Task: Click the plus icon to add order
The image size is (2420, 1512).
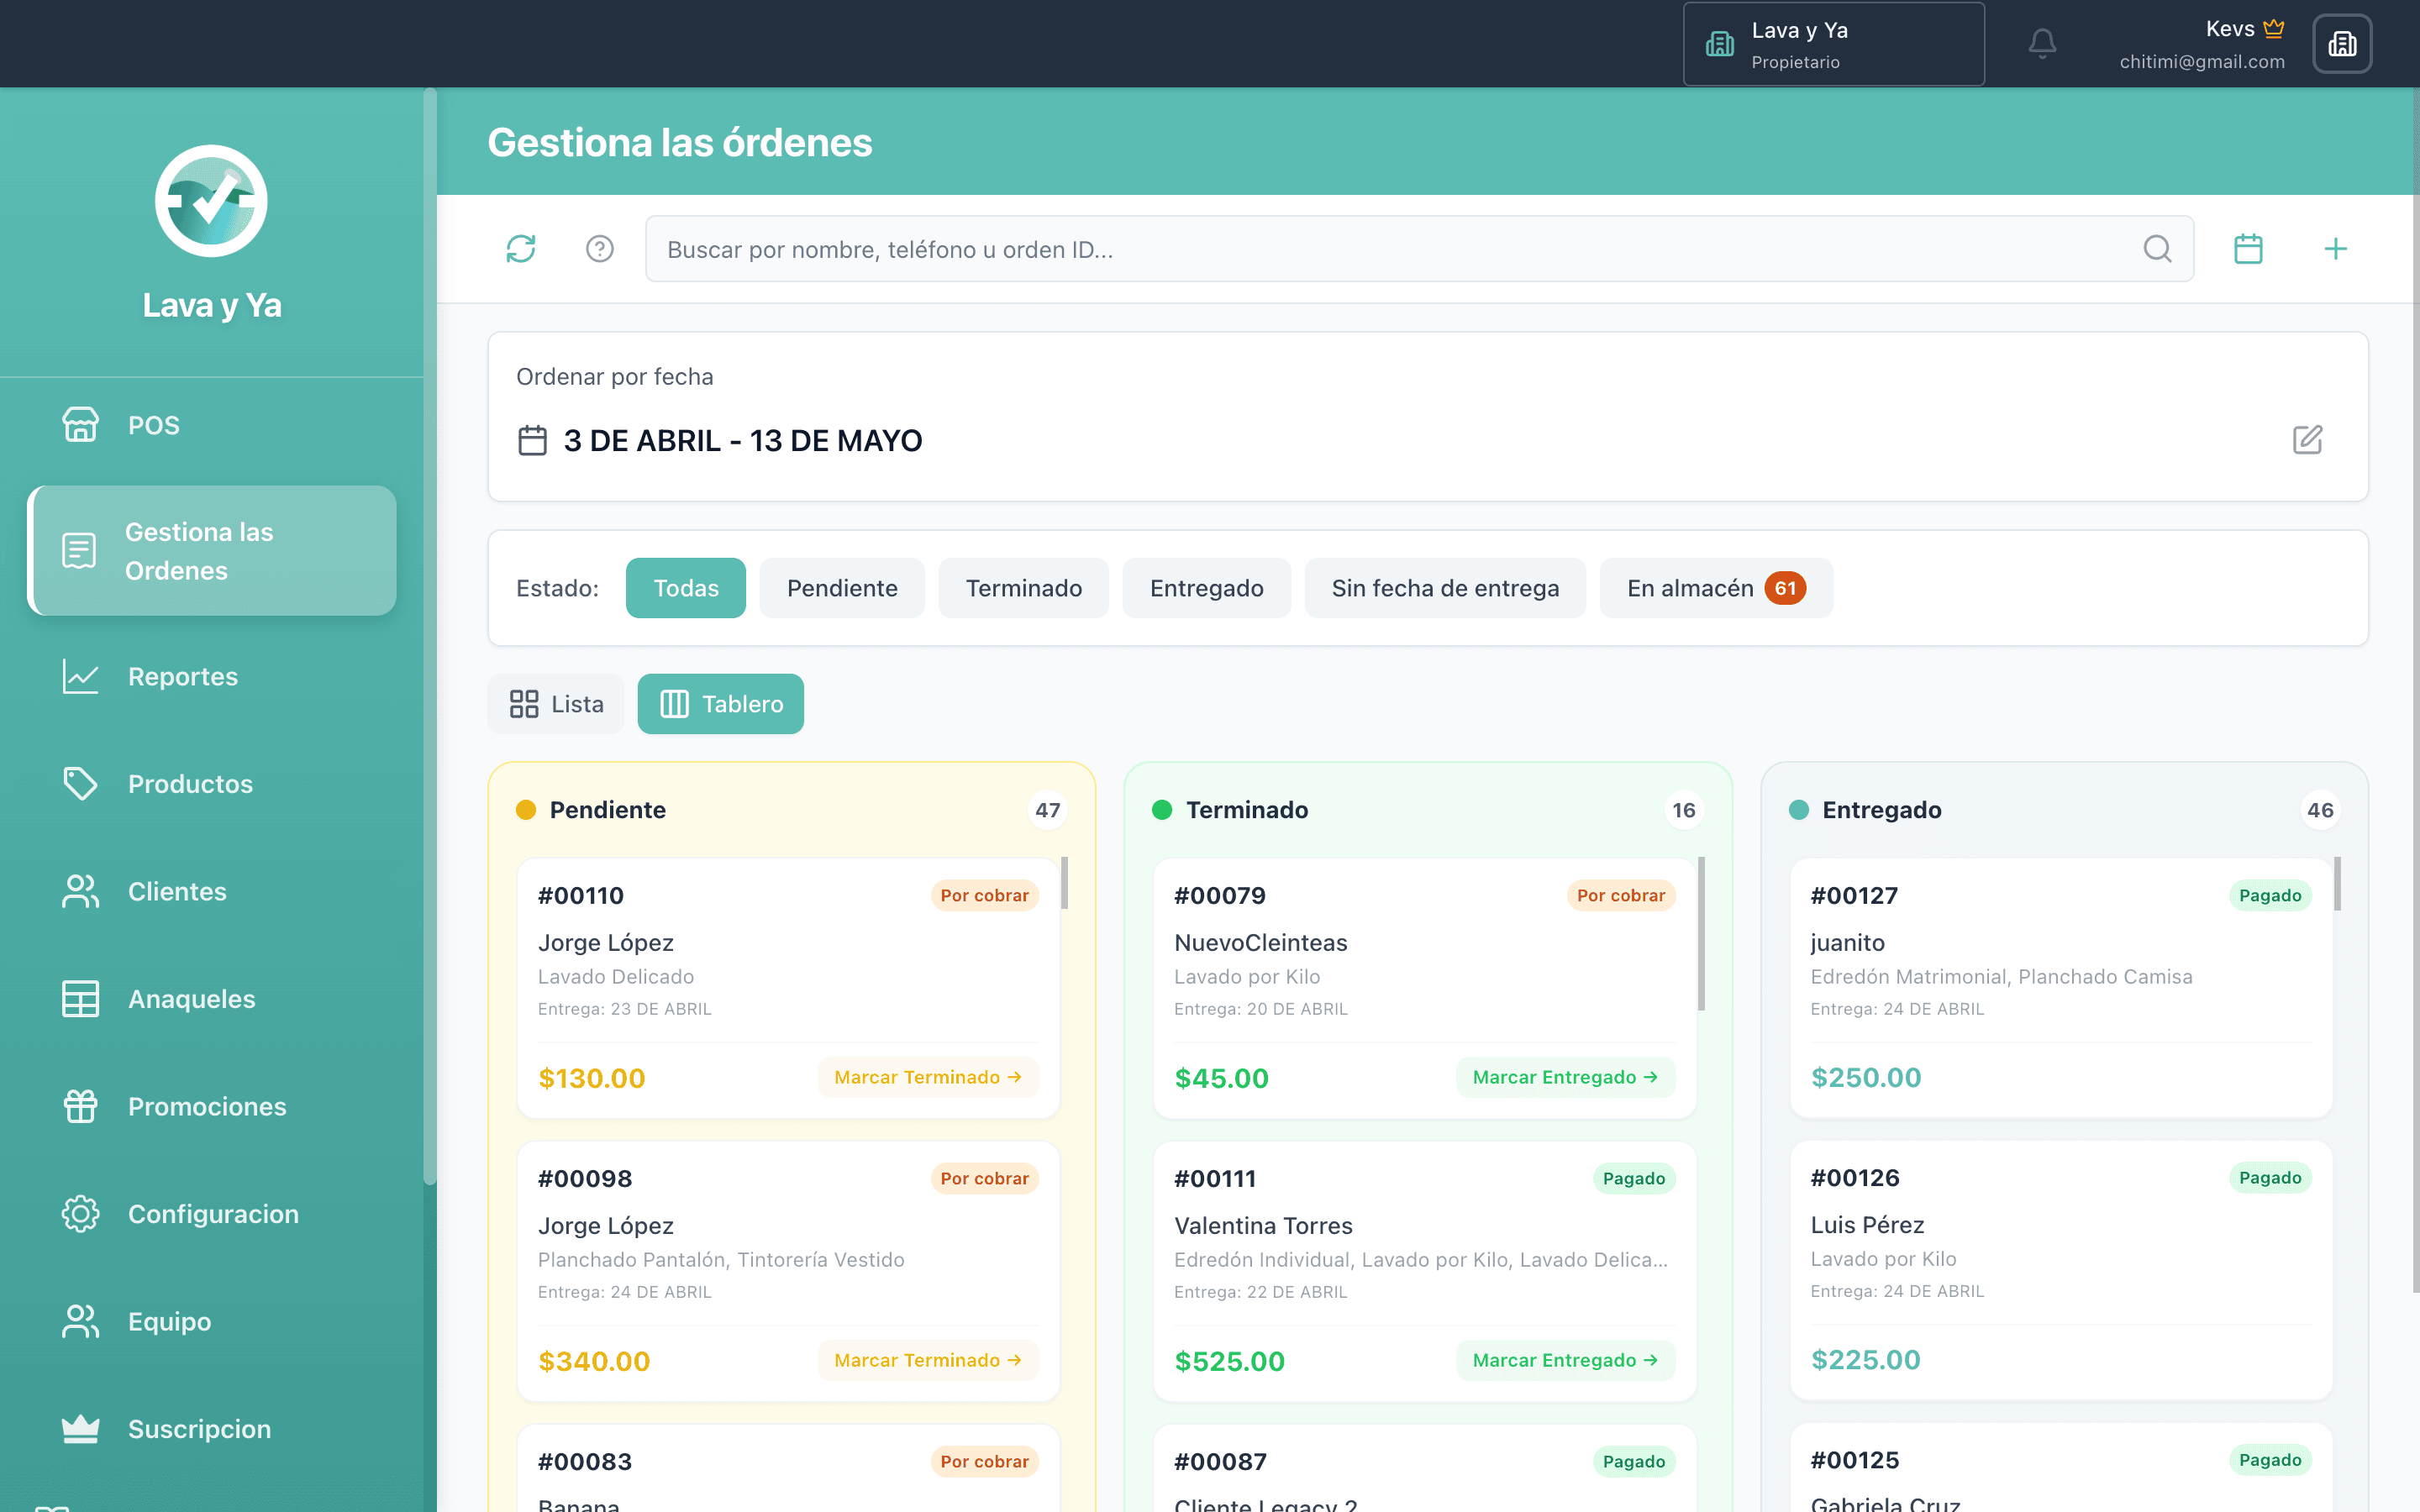Action: pos(2335,248)
